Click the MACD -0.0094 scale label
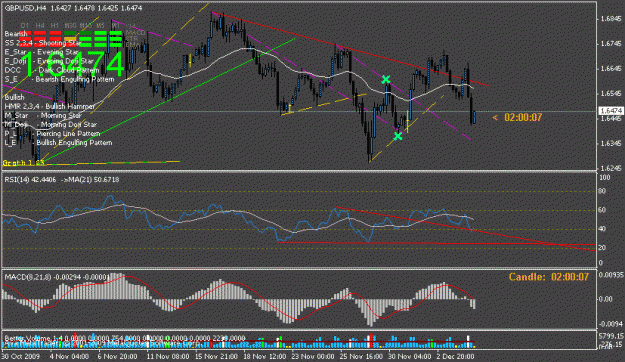Image resolution: width=625 pixels, height=362 pixels. pos(611,324)
